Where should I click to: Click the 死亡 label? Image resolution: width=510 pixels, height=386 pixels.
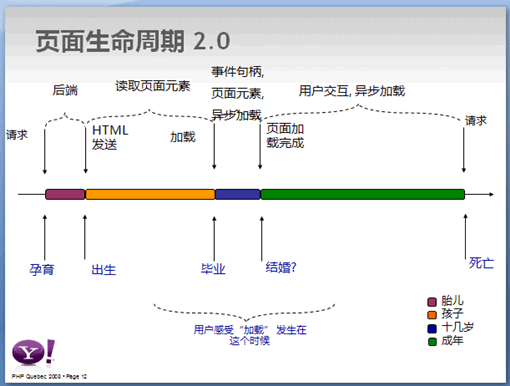481,263
